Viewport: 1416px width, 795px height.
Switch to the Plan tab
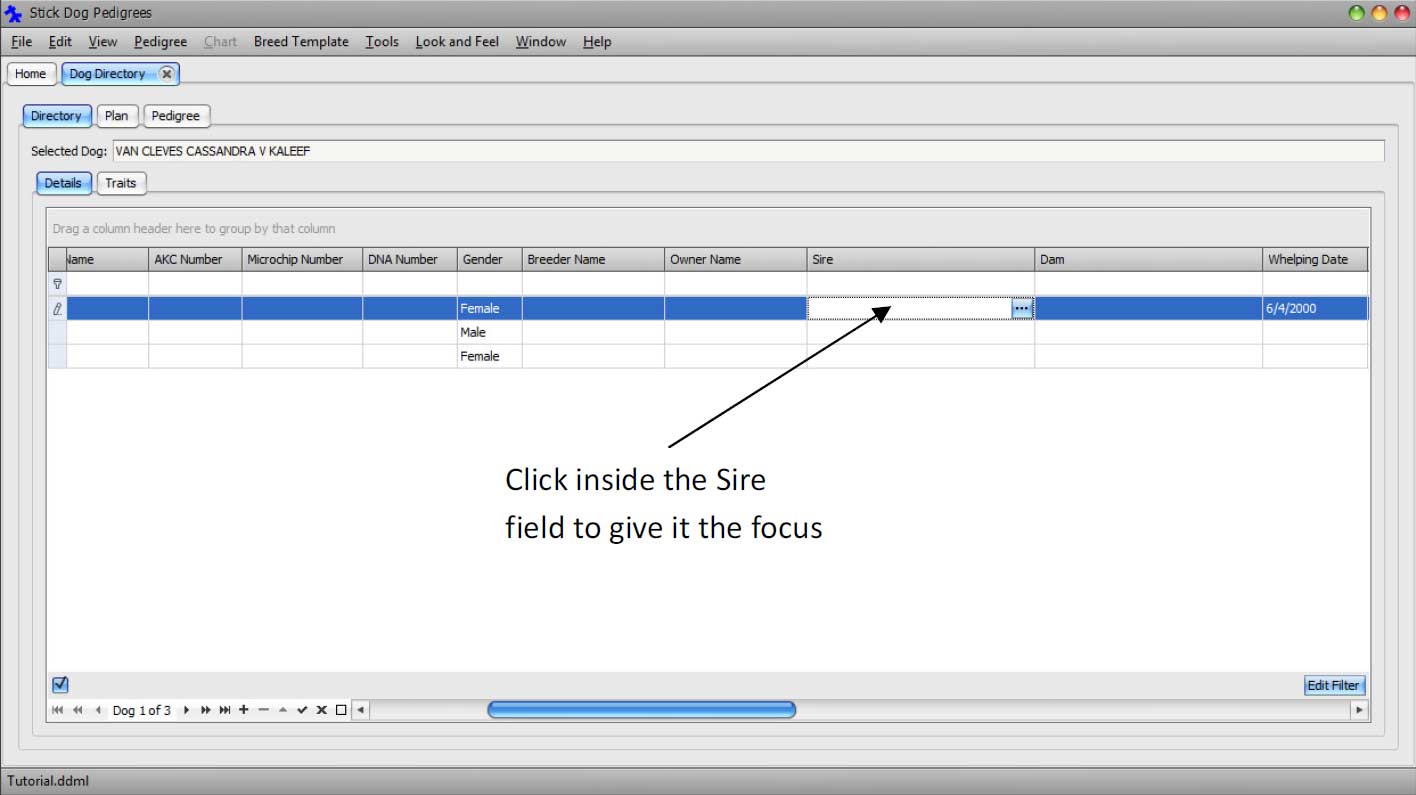116,115
